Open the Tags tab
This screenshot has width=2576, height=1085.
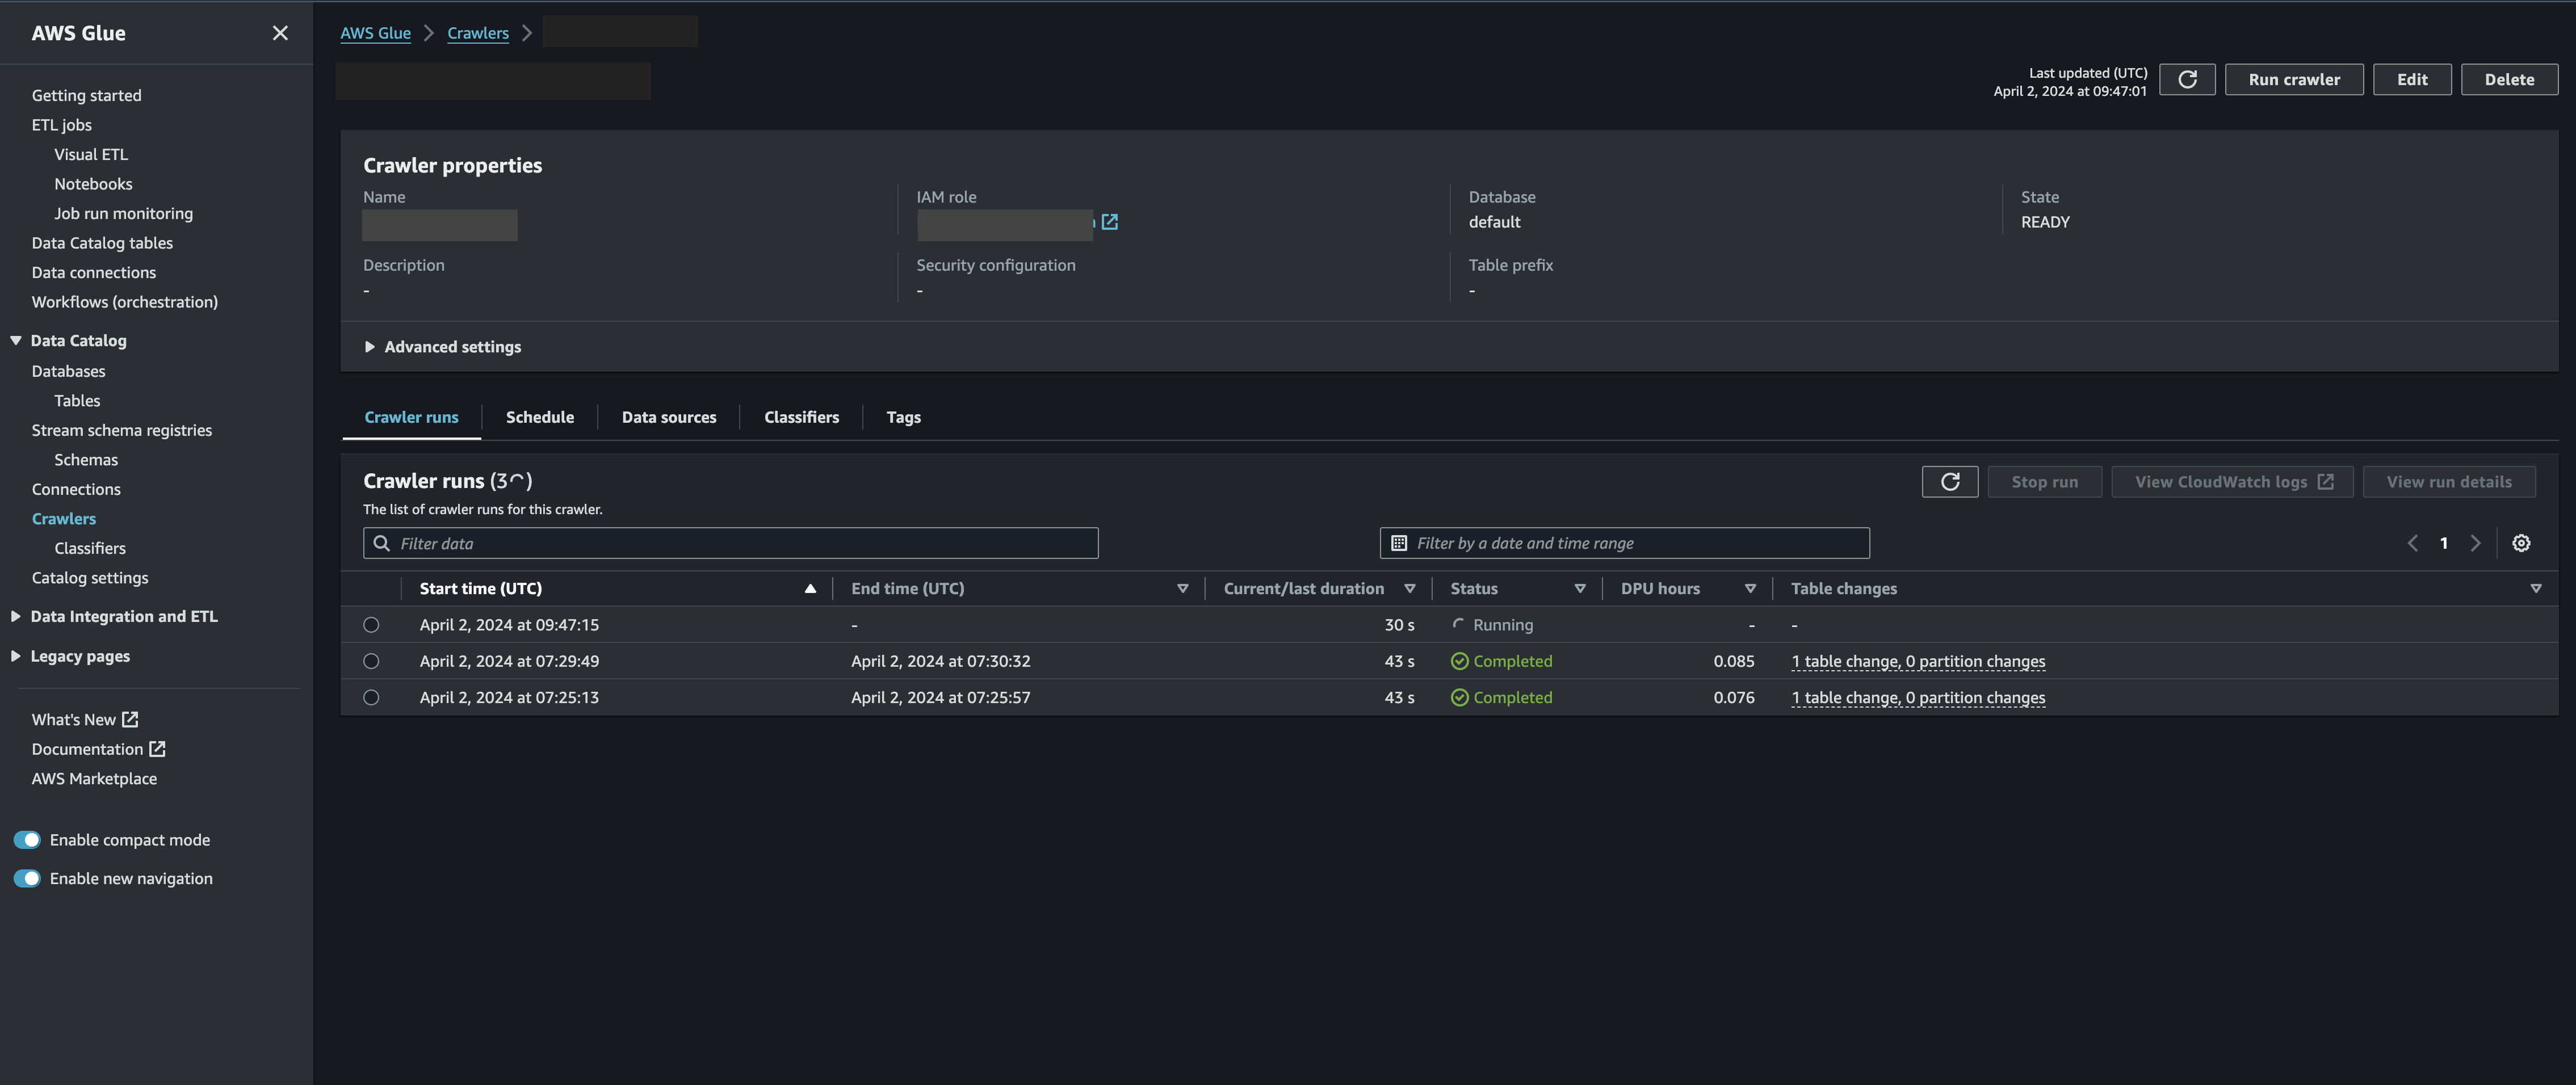[x=903, y=418]
